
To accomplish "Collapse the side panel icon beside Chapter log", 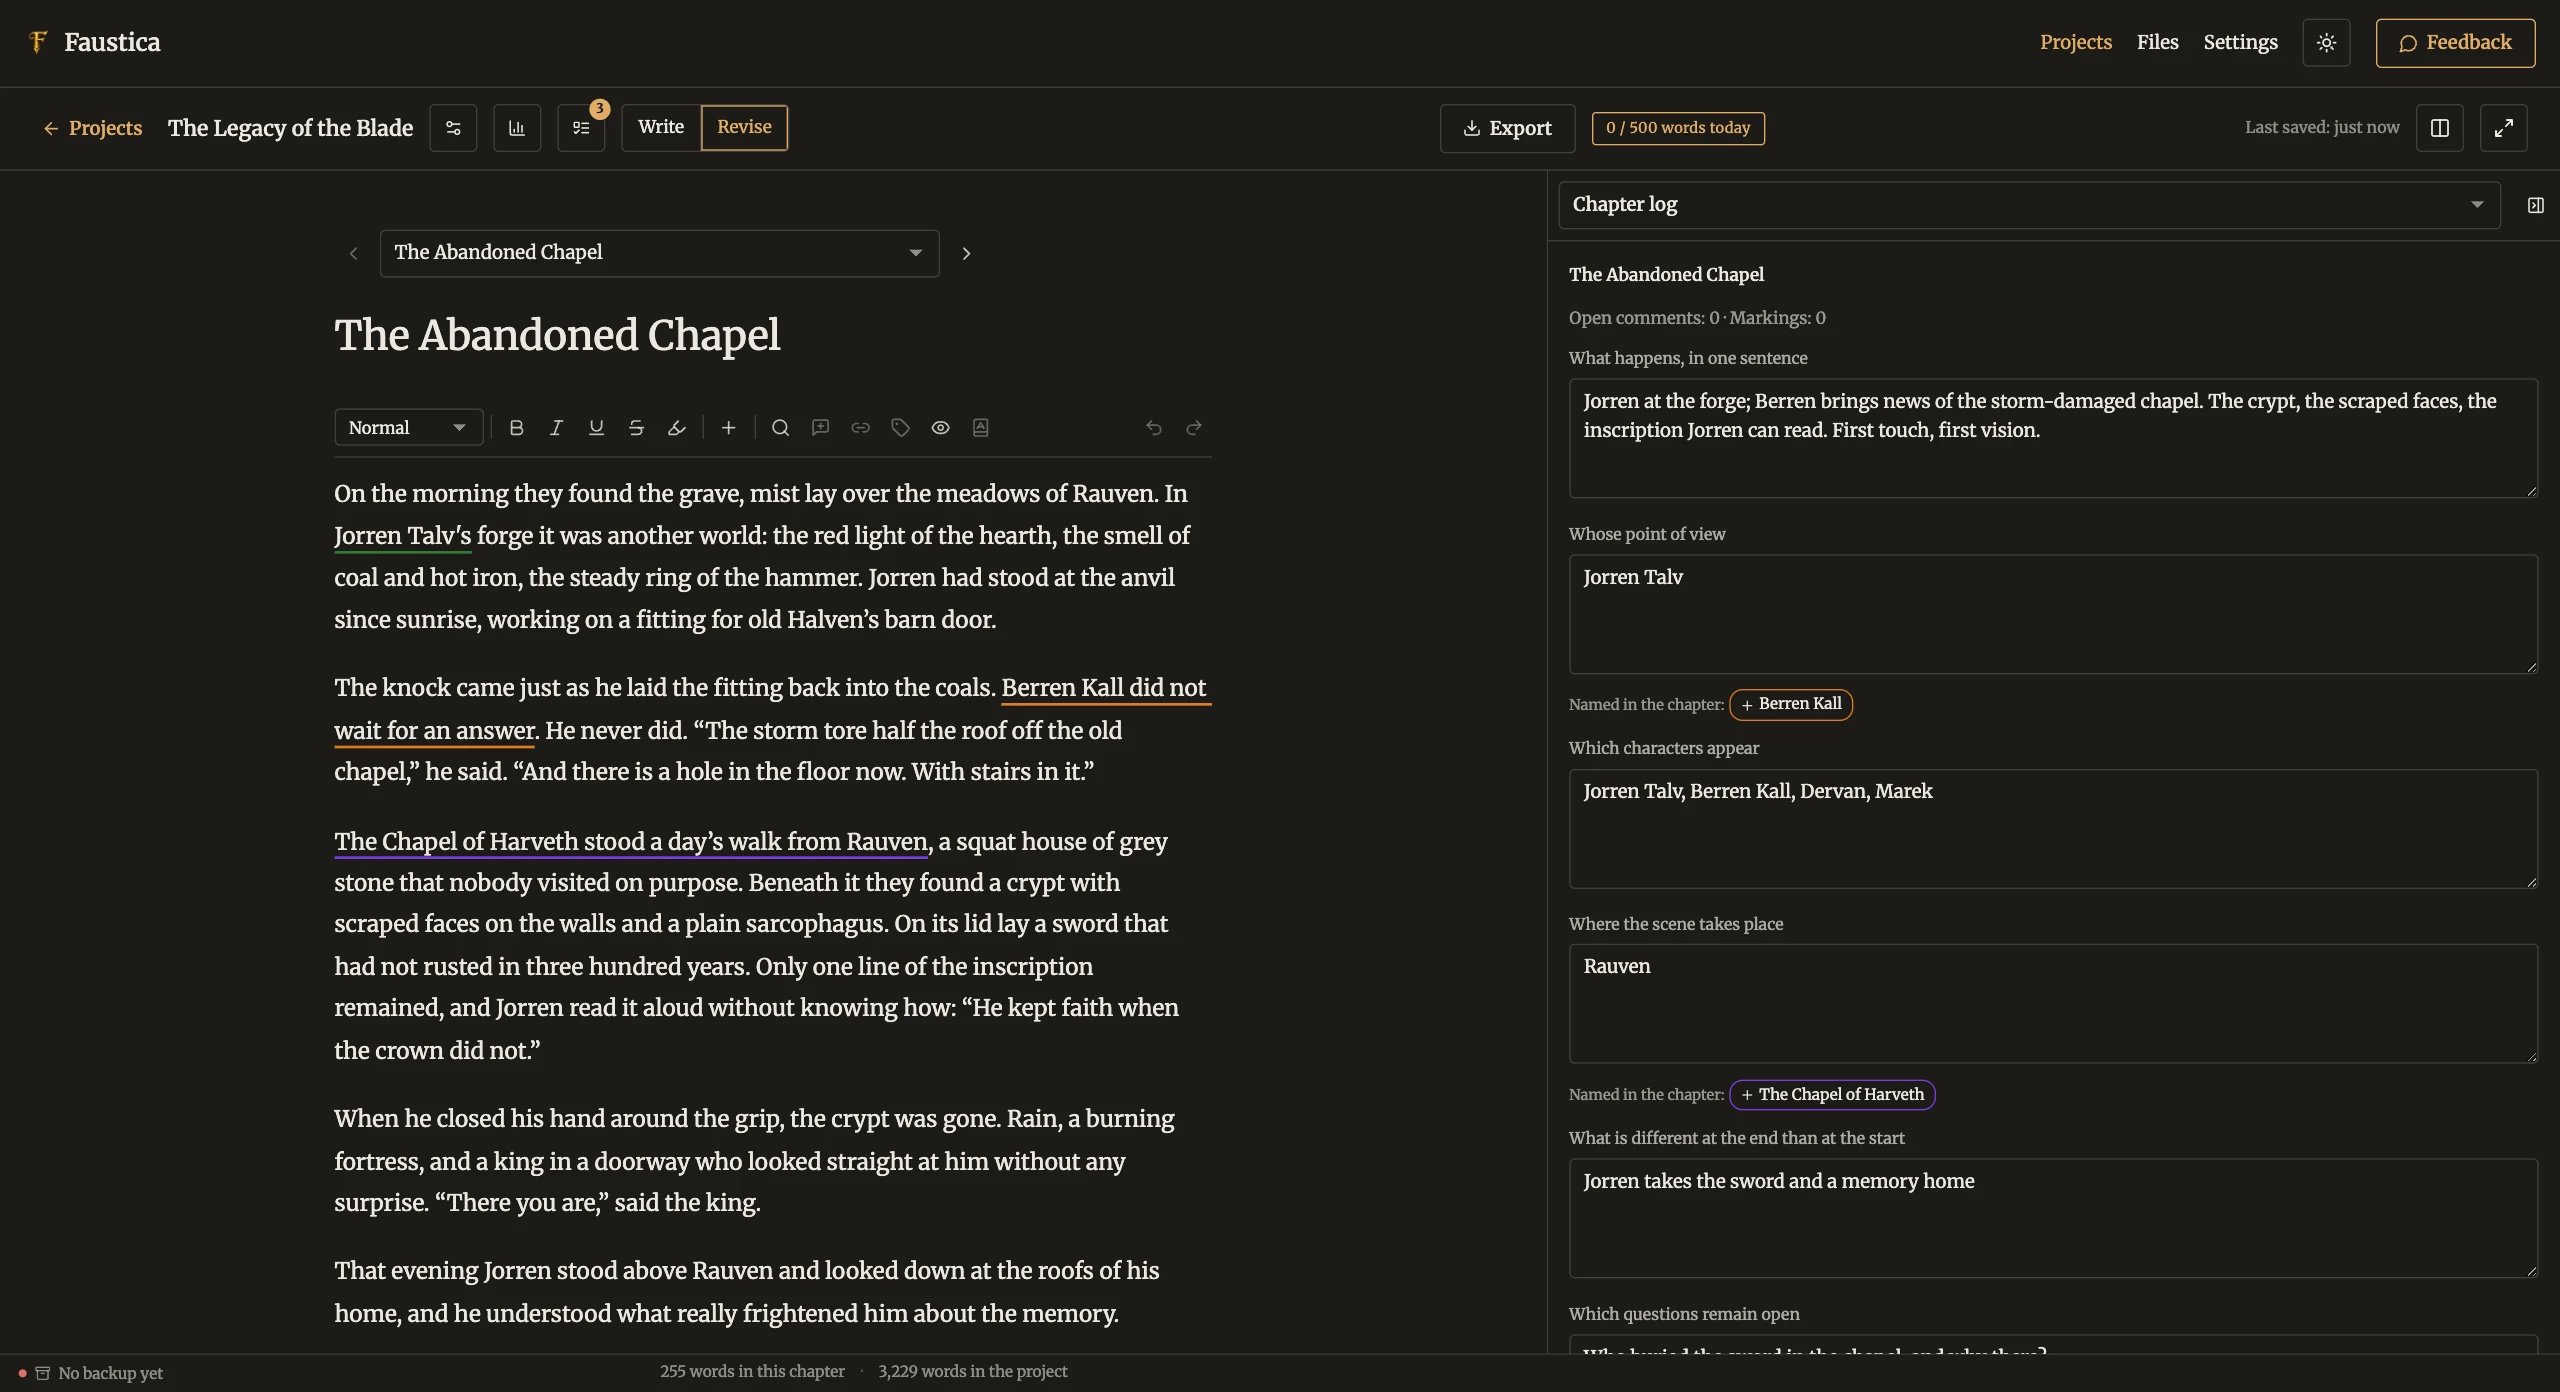I will pyautogui.click(x=2535, y=205).
